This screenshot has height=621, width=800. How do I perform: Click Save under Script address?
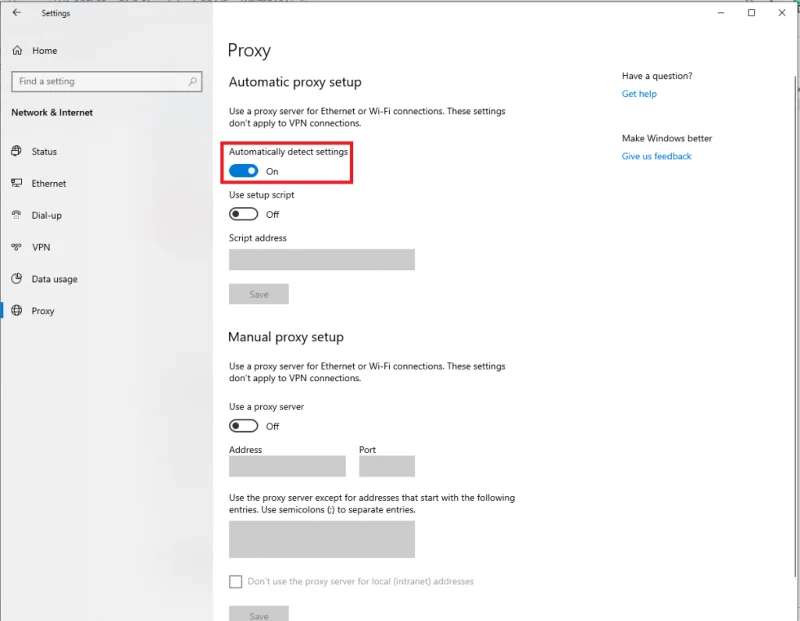click(x=259, y=294)
